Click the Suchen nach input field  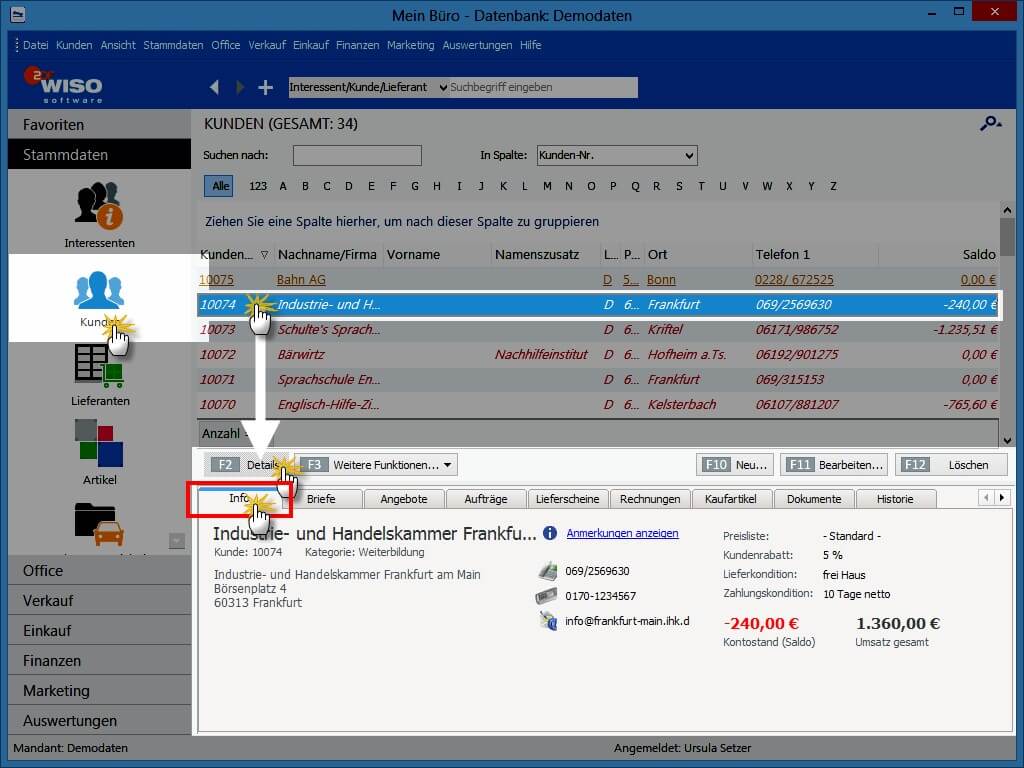[357, 155]
